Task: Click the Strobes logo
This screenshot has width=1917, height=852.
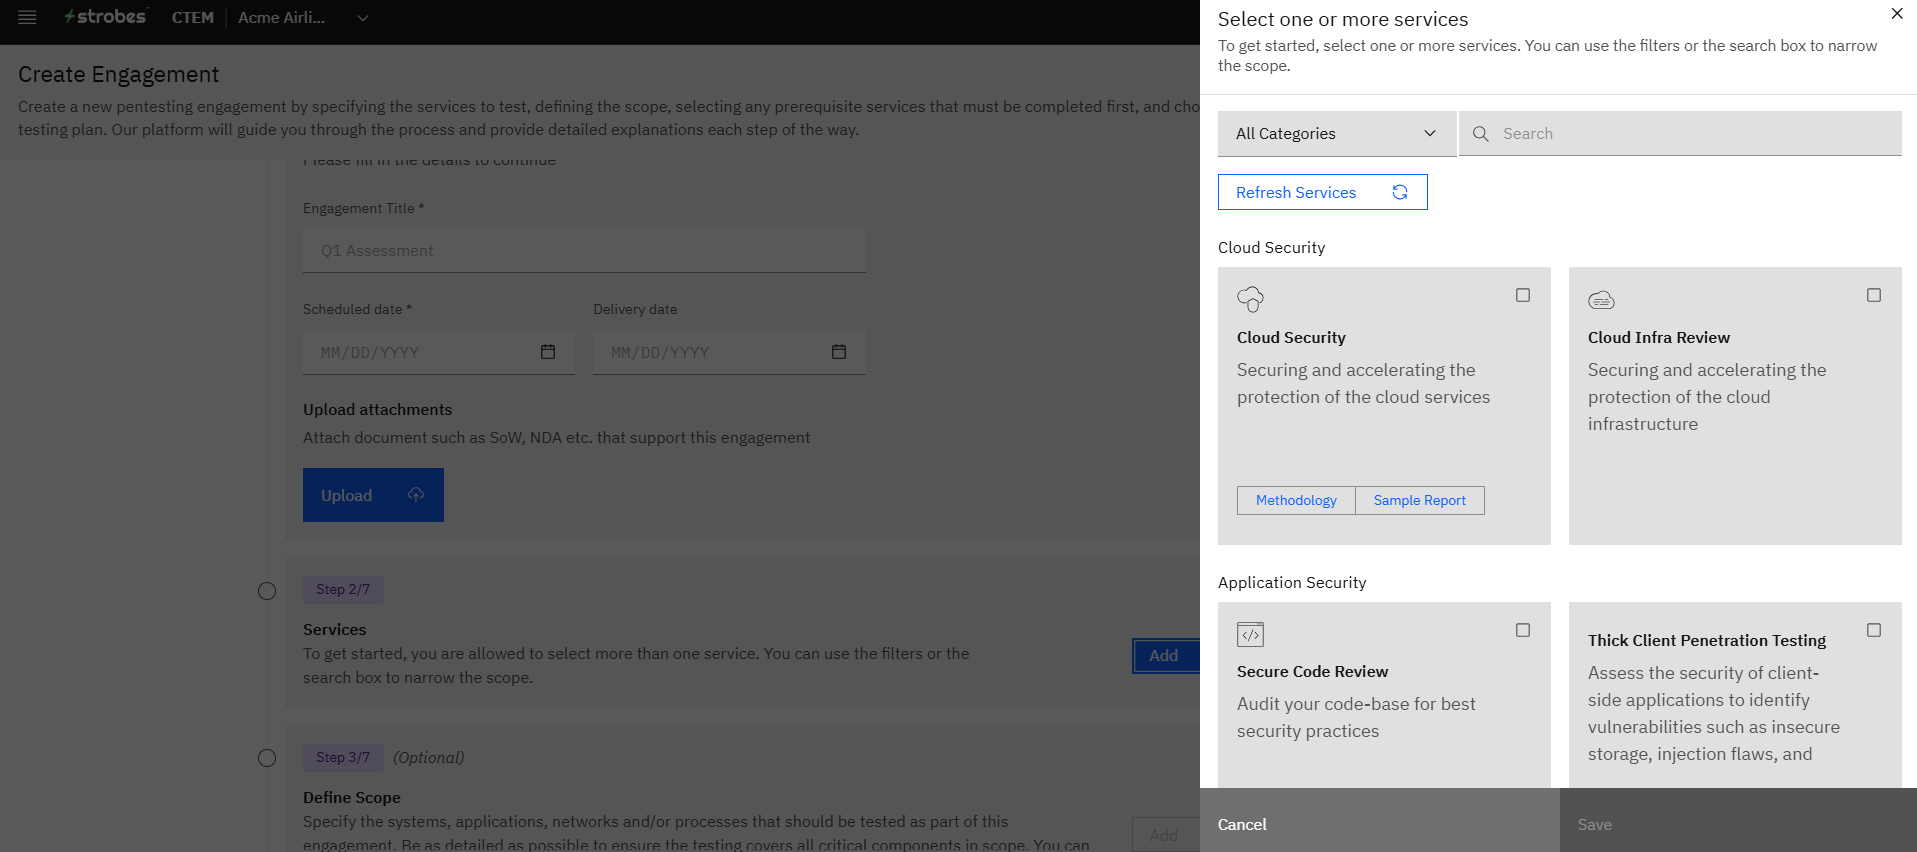Action: [105, 16]
